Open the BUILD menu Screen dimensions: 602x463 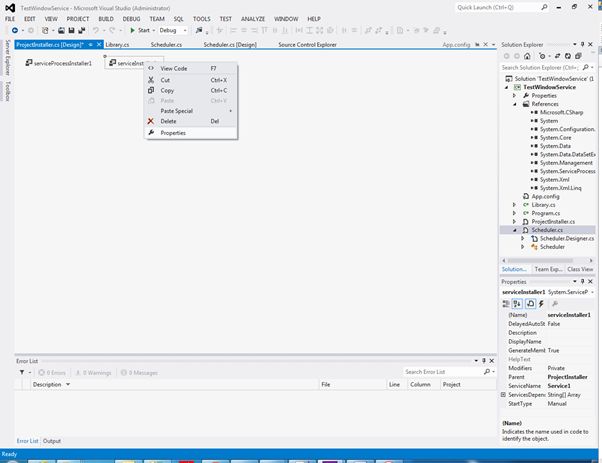tap(106, 19)
